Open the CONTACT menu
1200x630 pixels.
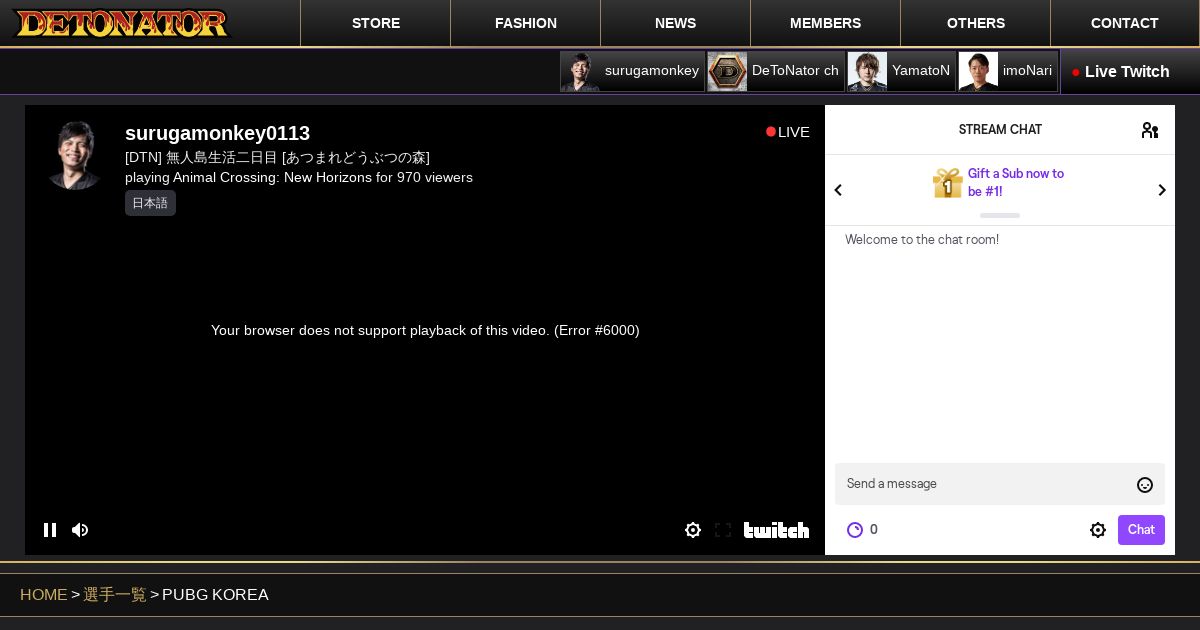tap(1125, 23)
